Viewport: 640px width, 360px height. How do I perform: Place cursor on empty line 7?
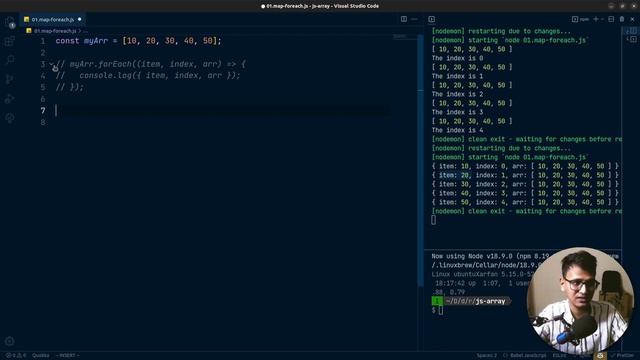pos(222,111)
